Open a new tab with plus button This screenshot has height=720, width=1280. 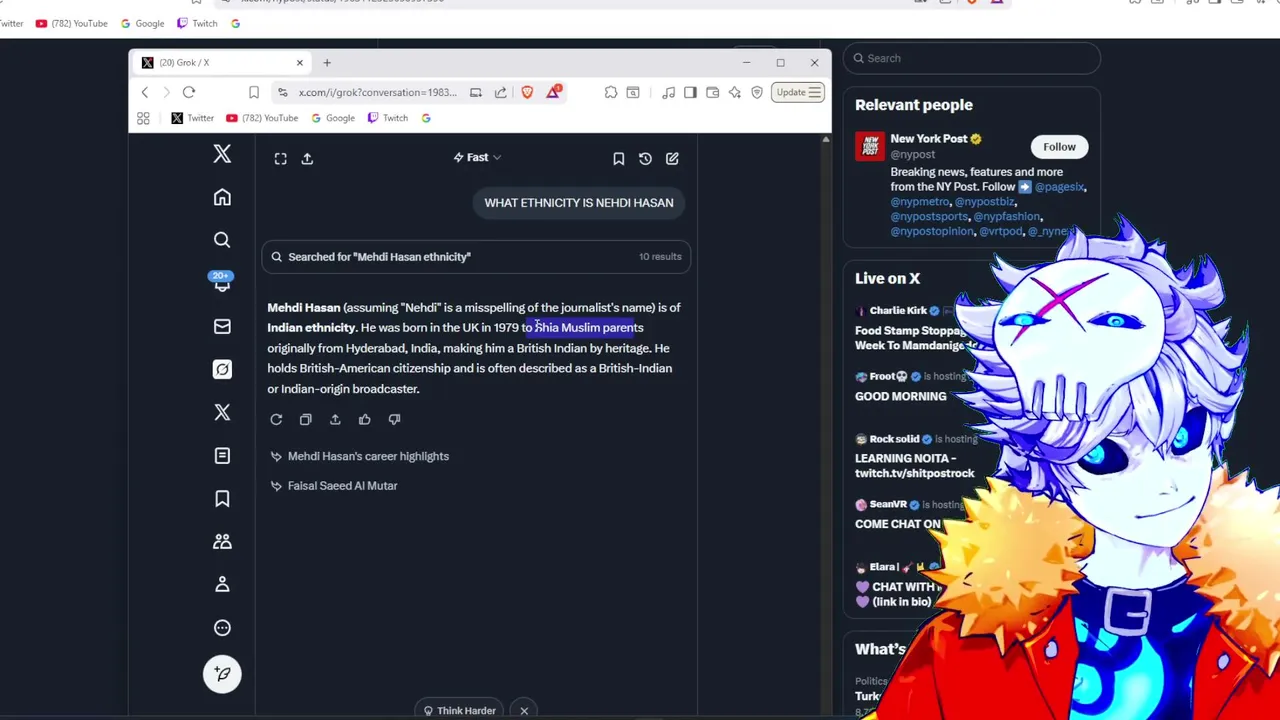click(327, 62)
